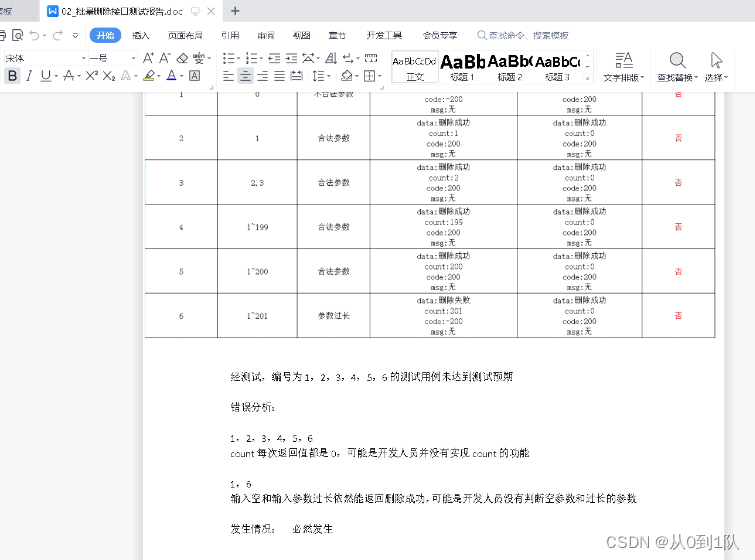Decrease paragraph indent

tap(274, 58)
